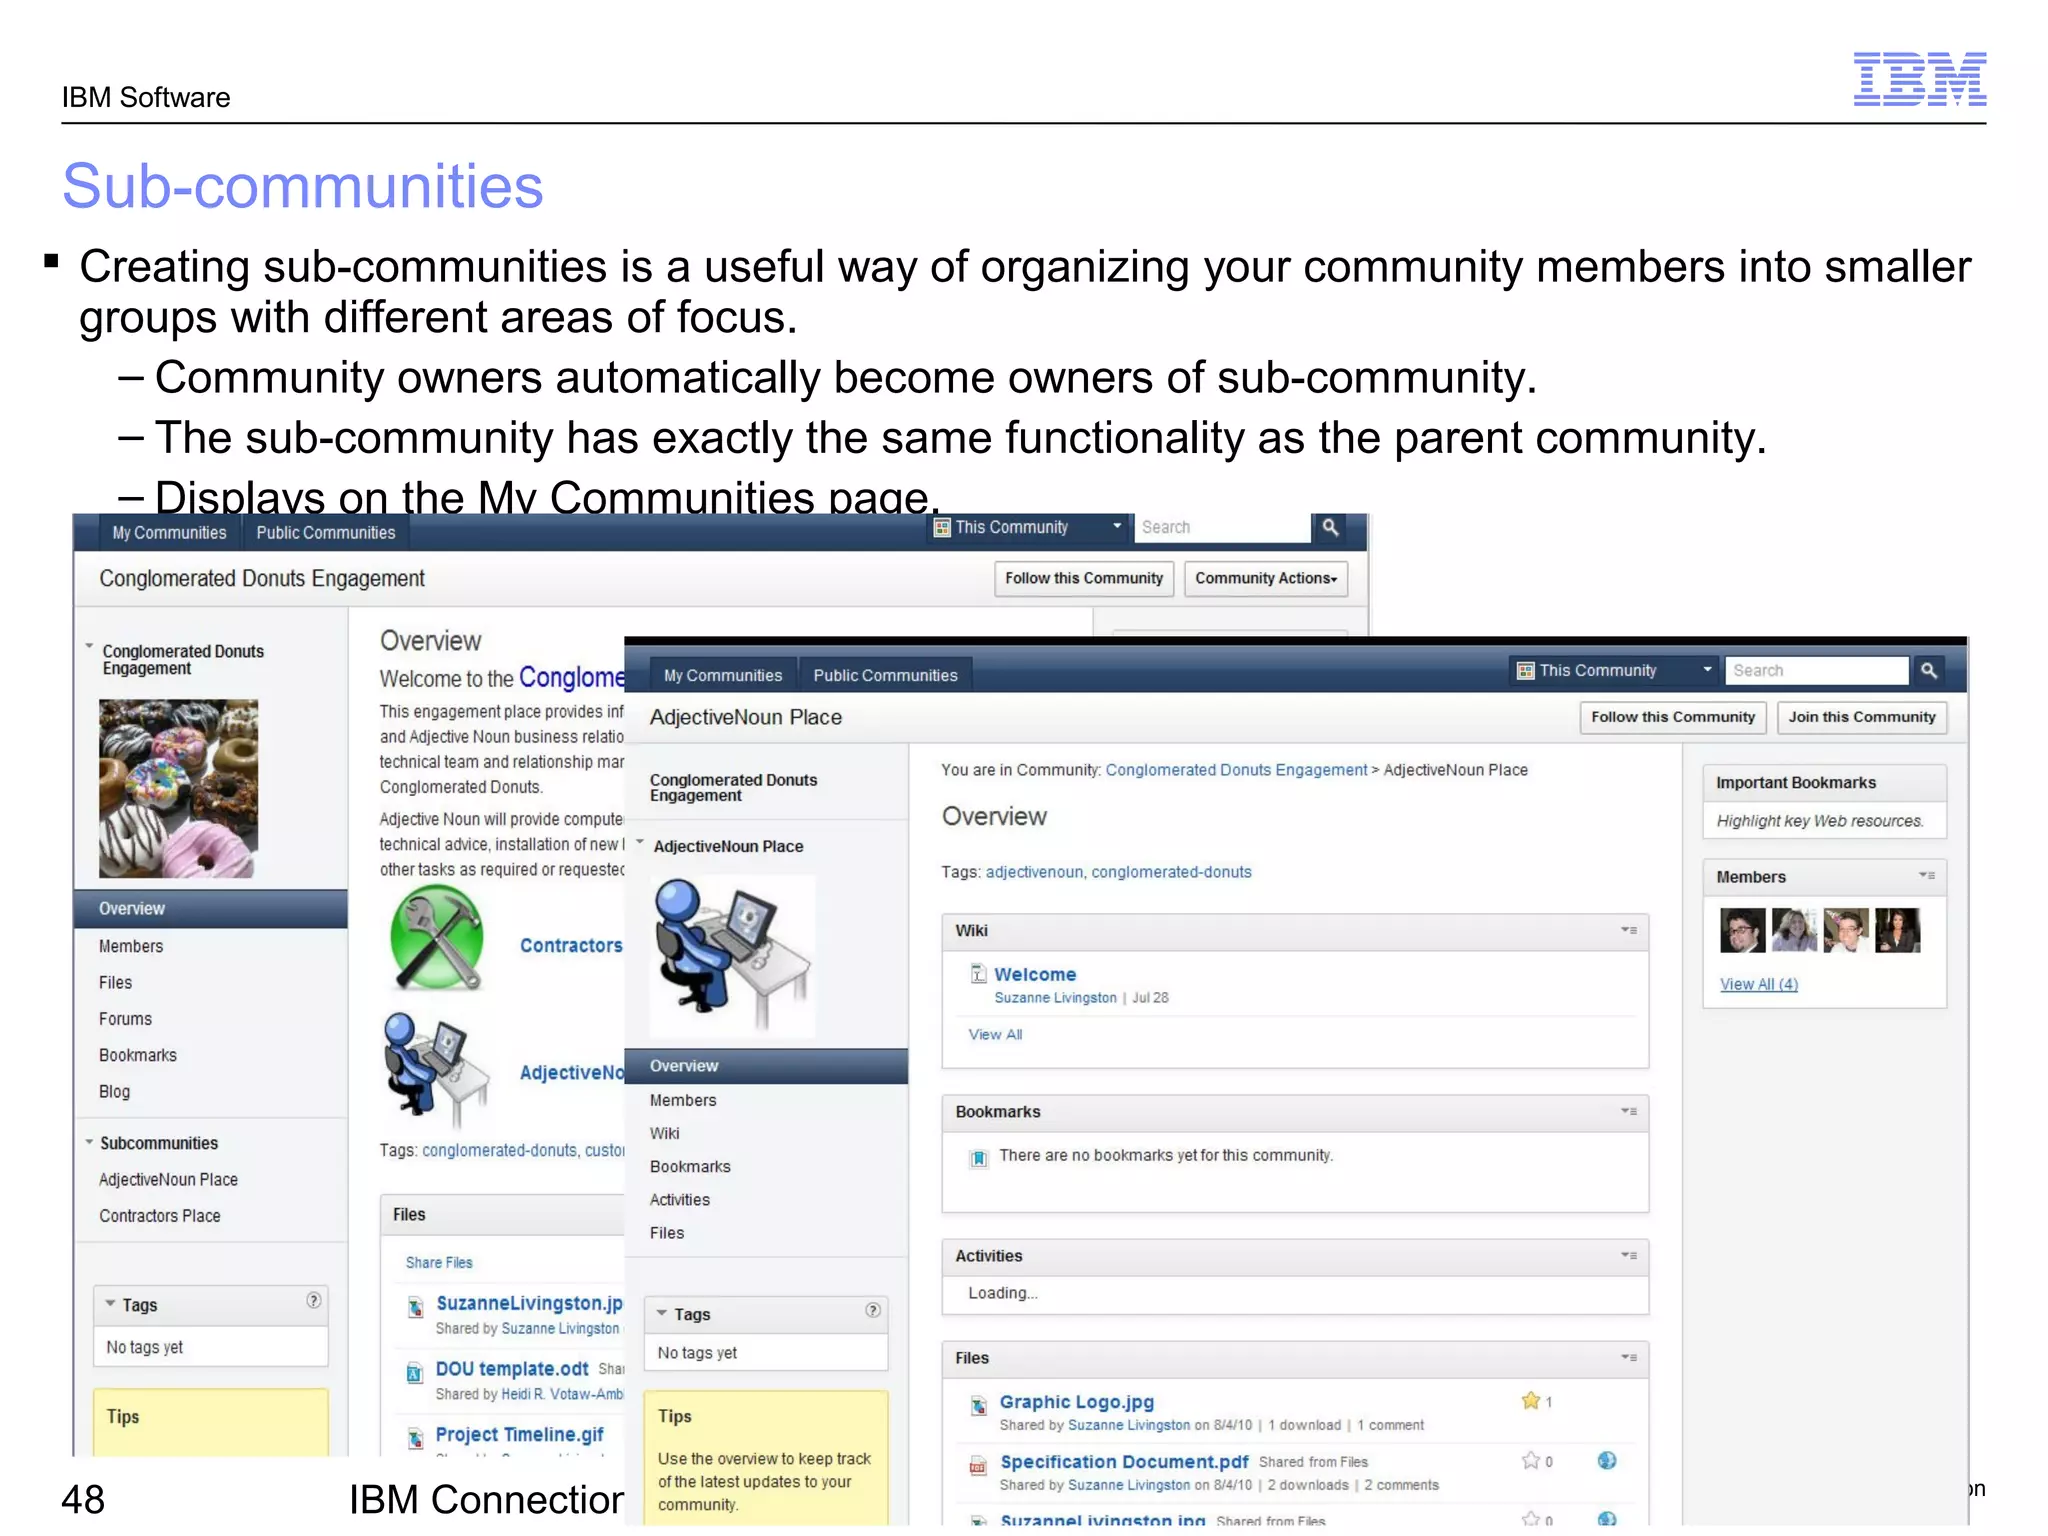Click Follow this Community in back window
This screenshot has width=2048, height=1536.
coord(1084,579)
